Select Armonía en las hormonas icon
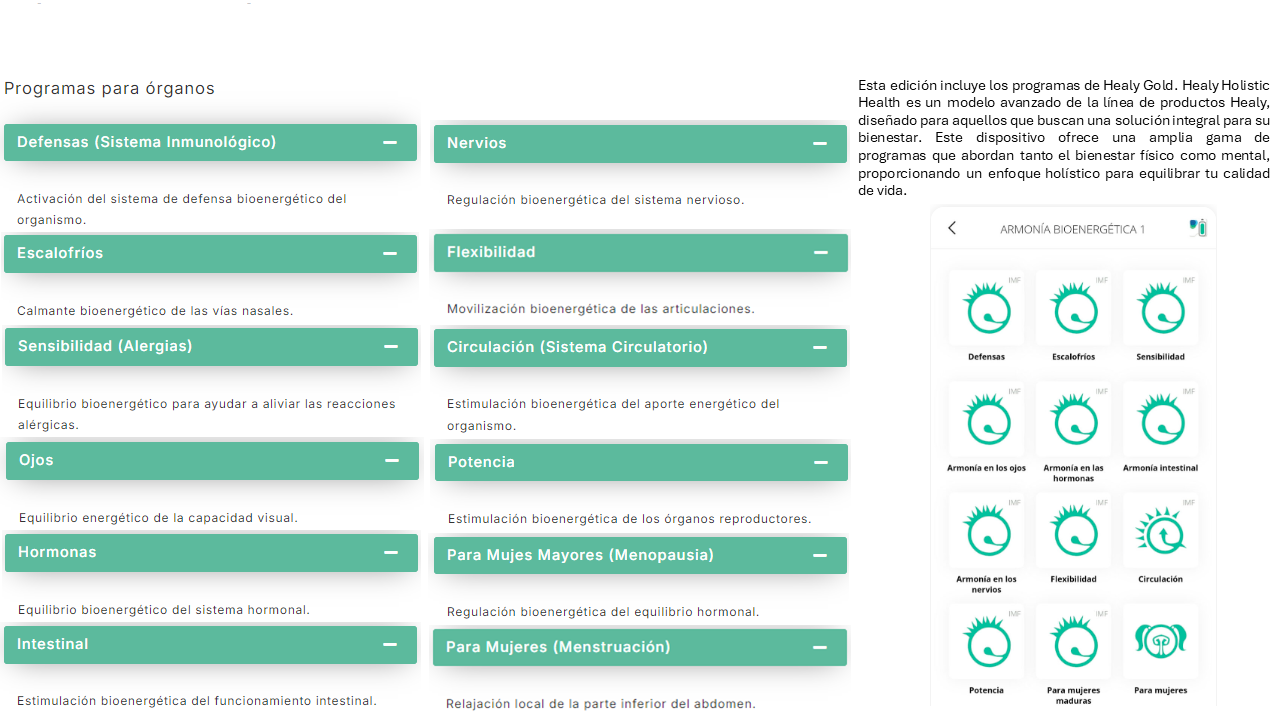This screenshot has width=1280, height=720. [x=1073, y=420]
